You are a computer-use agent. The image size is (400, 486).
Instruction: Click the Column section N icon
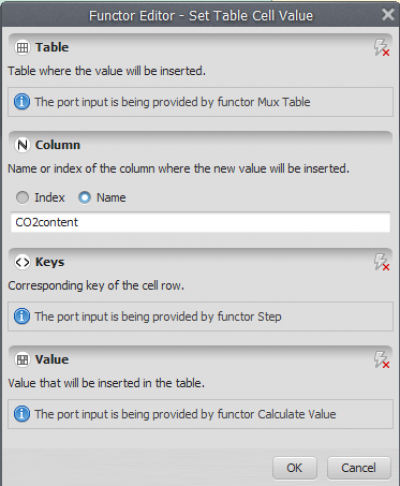coord(22,145)
